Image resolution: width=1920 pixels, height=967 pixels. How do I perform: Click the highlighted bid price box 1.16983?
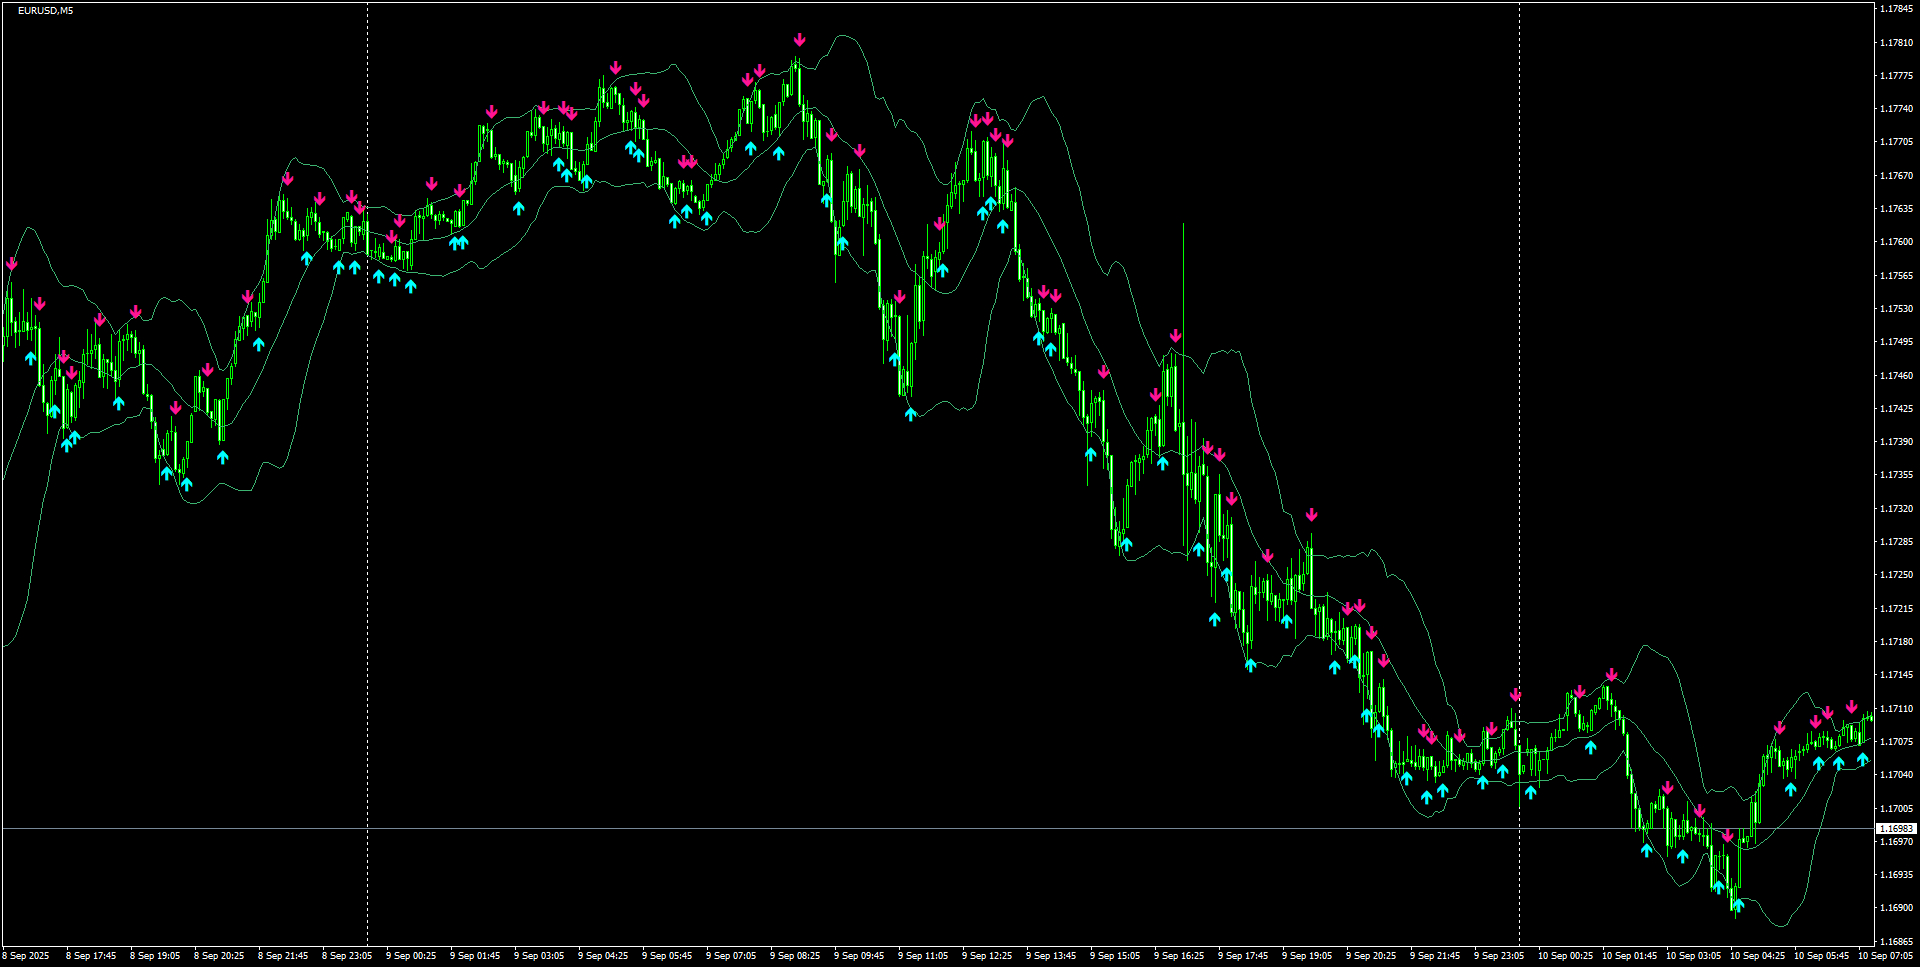point(1895,827)
